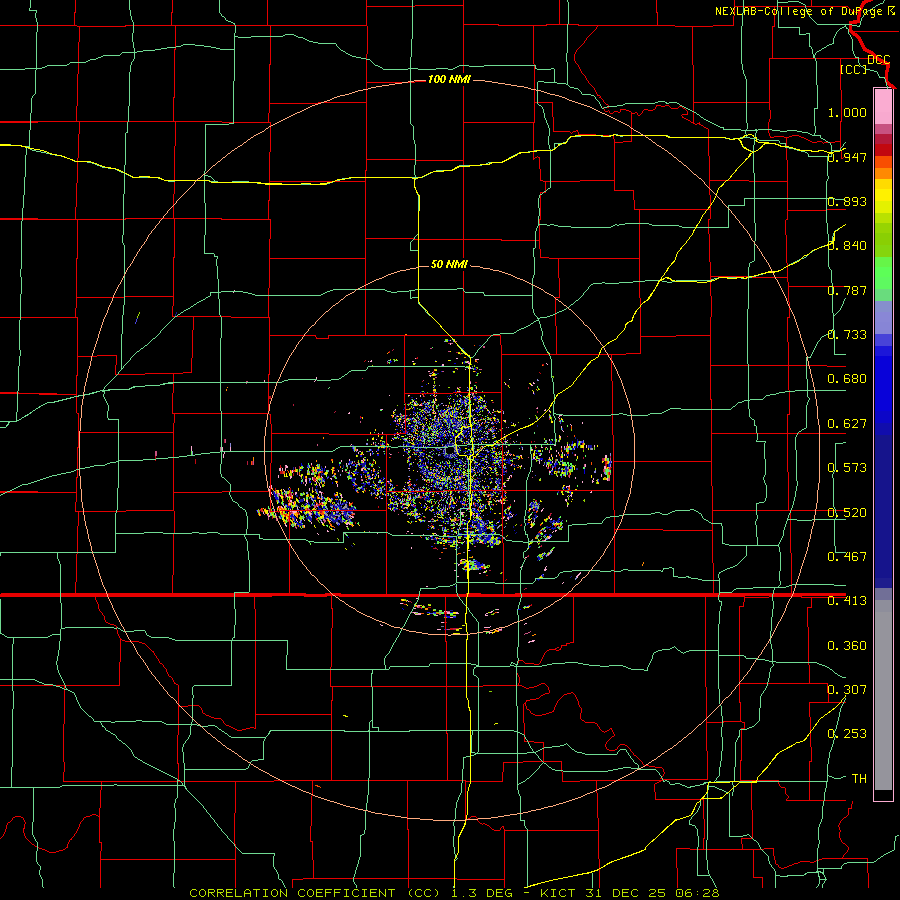This screenshot has width=900, height=900.
Task: Pick the pink segment of the color bar
Action: tap(883, 107)
